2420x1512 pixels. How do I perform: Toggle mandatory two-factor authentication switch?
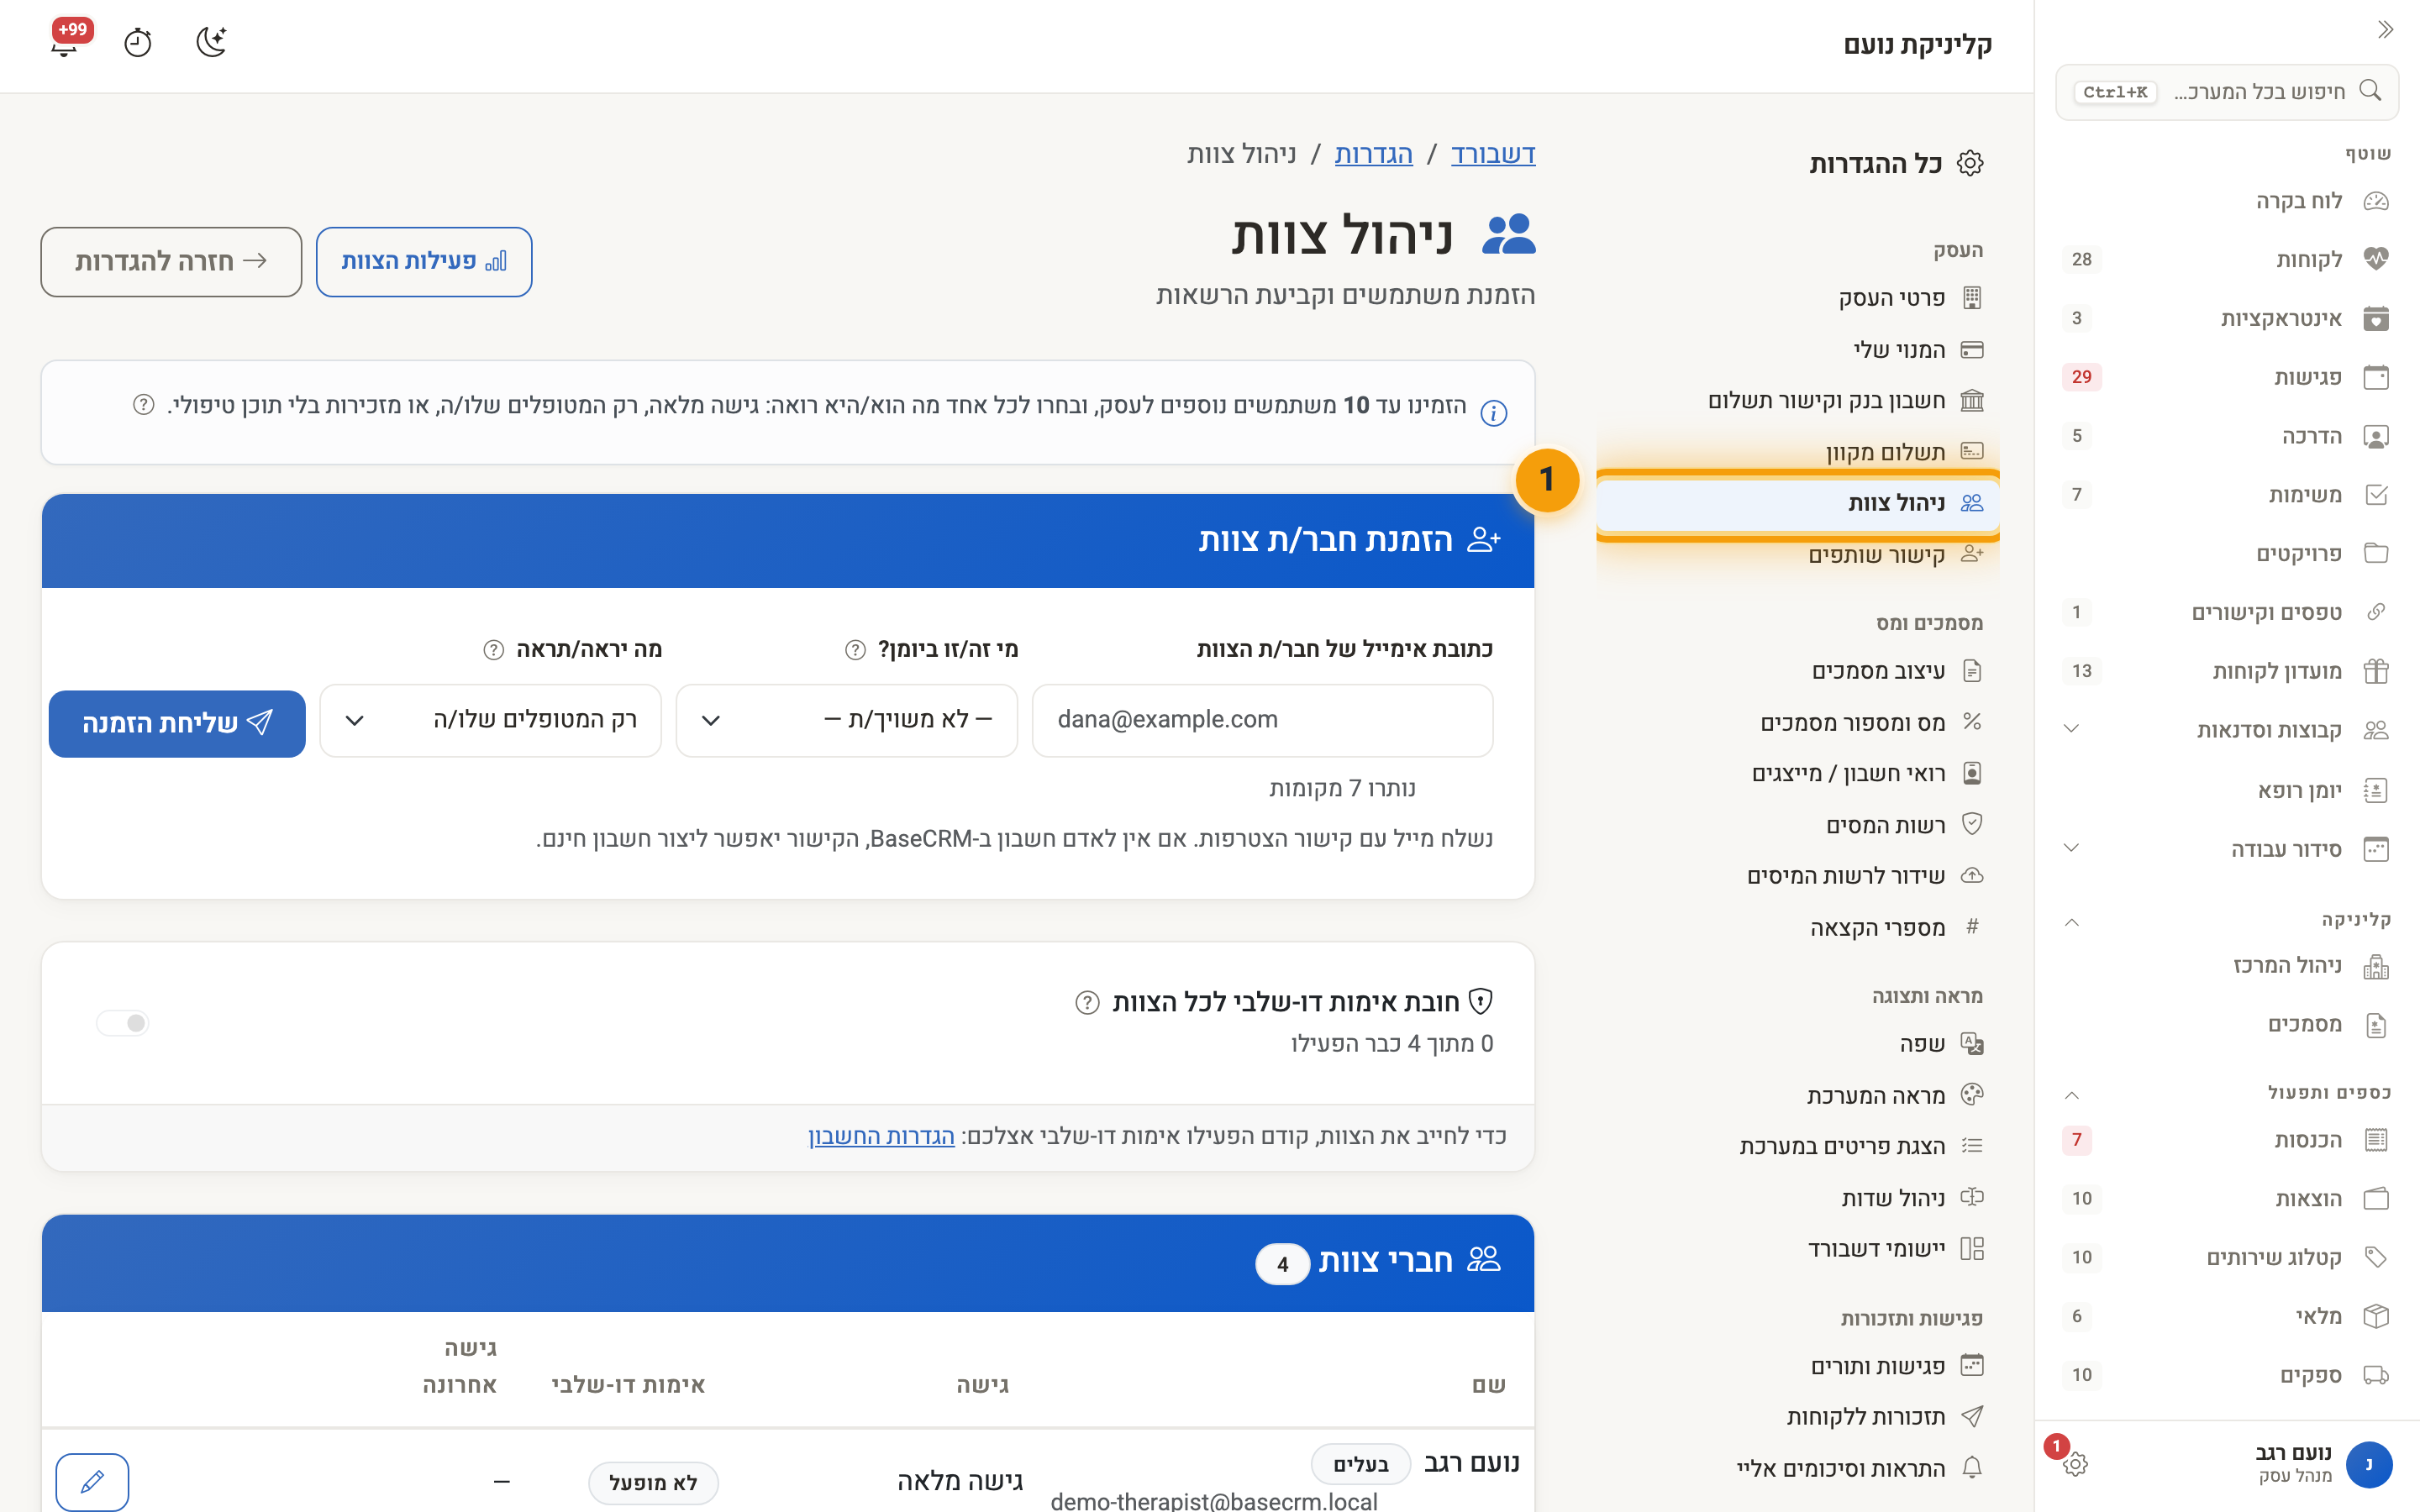coord(123,1022)
